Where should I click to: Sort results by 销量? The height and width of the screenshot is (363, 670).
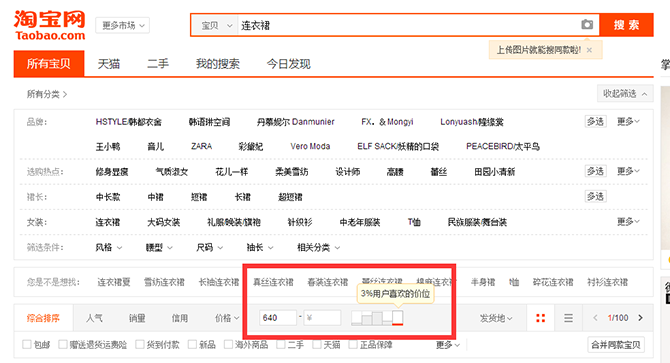(137, 318)
